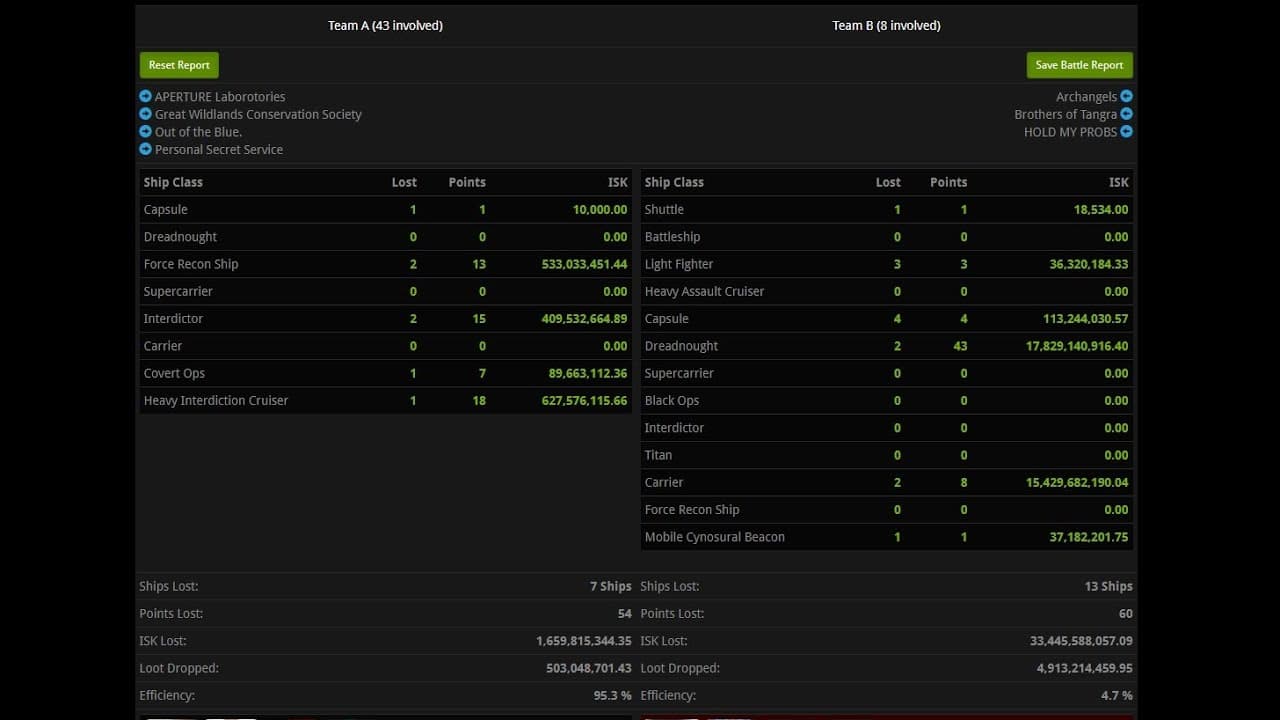Select Titan row label
Image resolution: width=1280 pixels, height=720 pixels.
(x=658, y=455)
